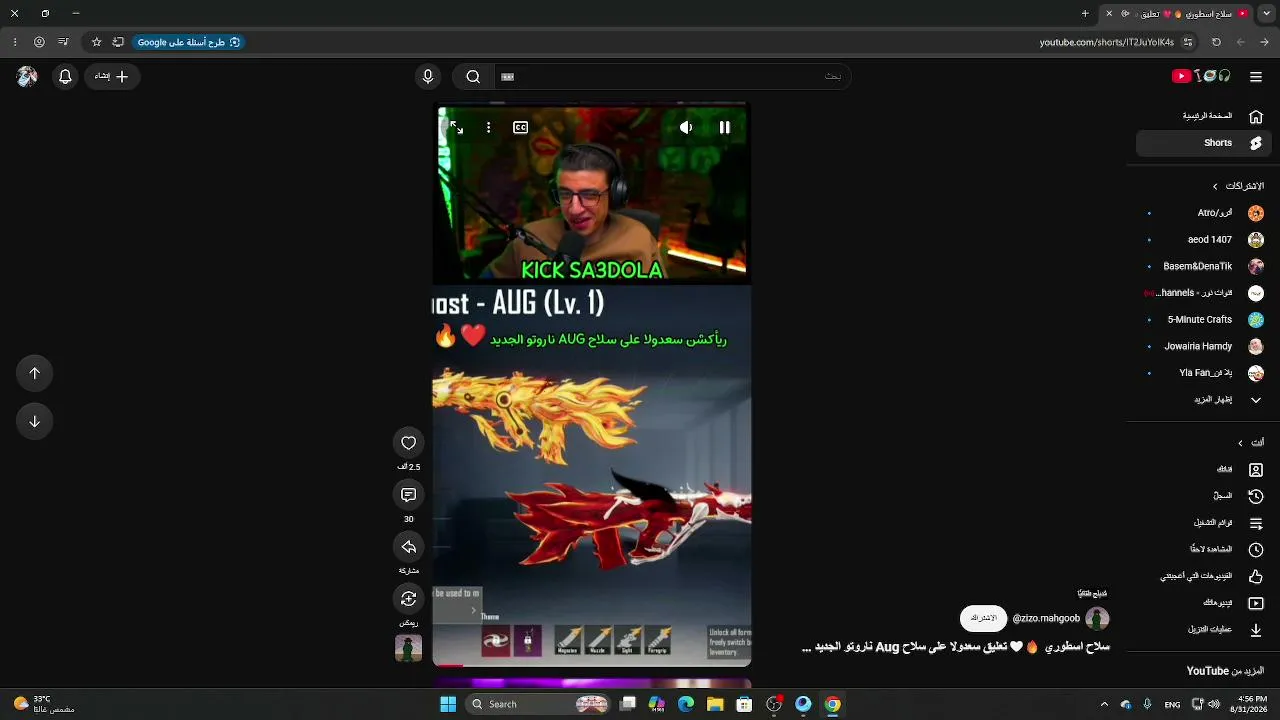1280x720 pixels.
Task: Open the @zizo.mahgoob channel handle
Action: [x=1046, y=619]
